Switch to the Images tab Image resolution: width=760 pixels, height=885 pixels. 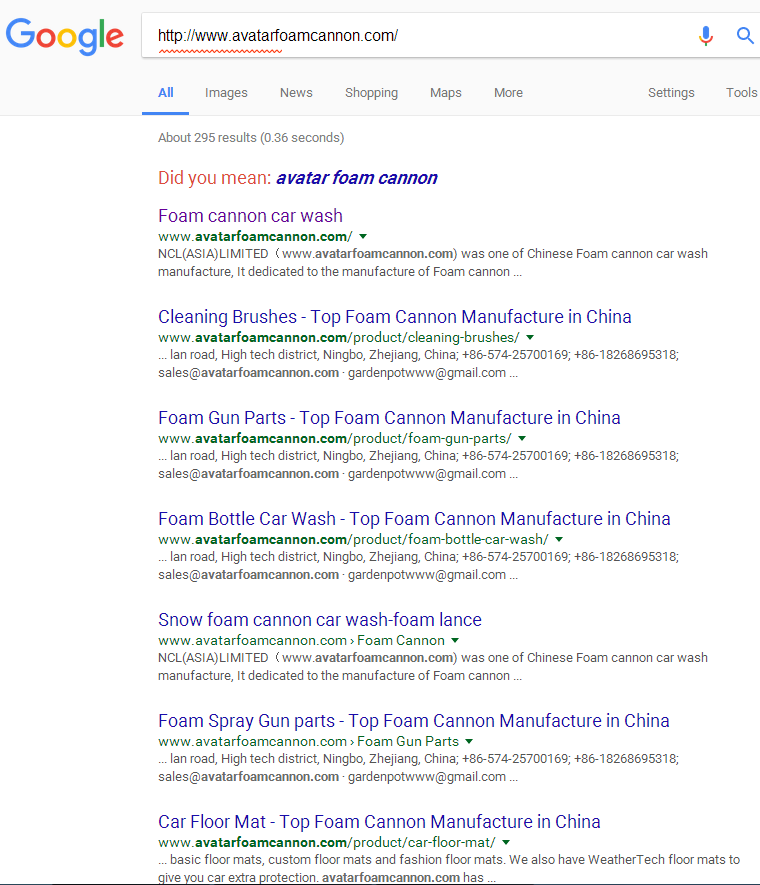coord(226,93)
